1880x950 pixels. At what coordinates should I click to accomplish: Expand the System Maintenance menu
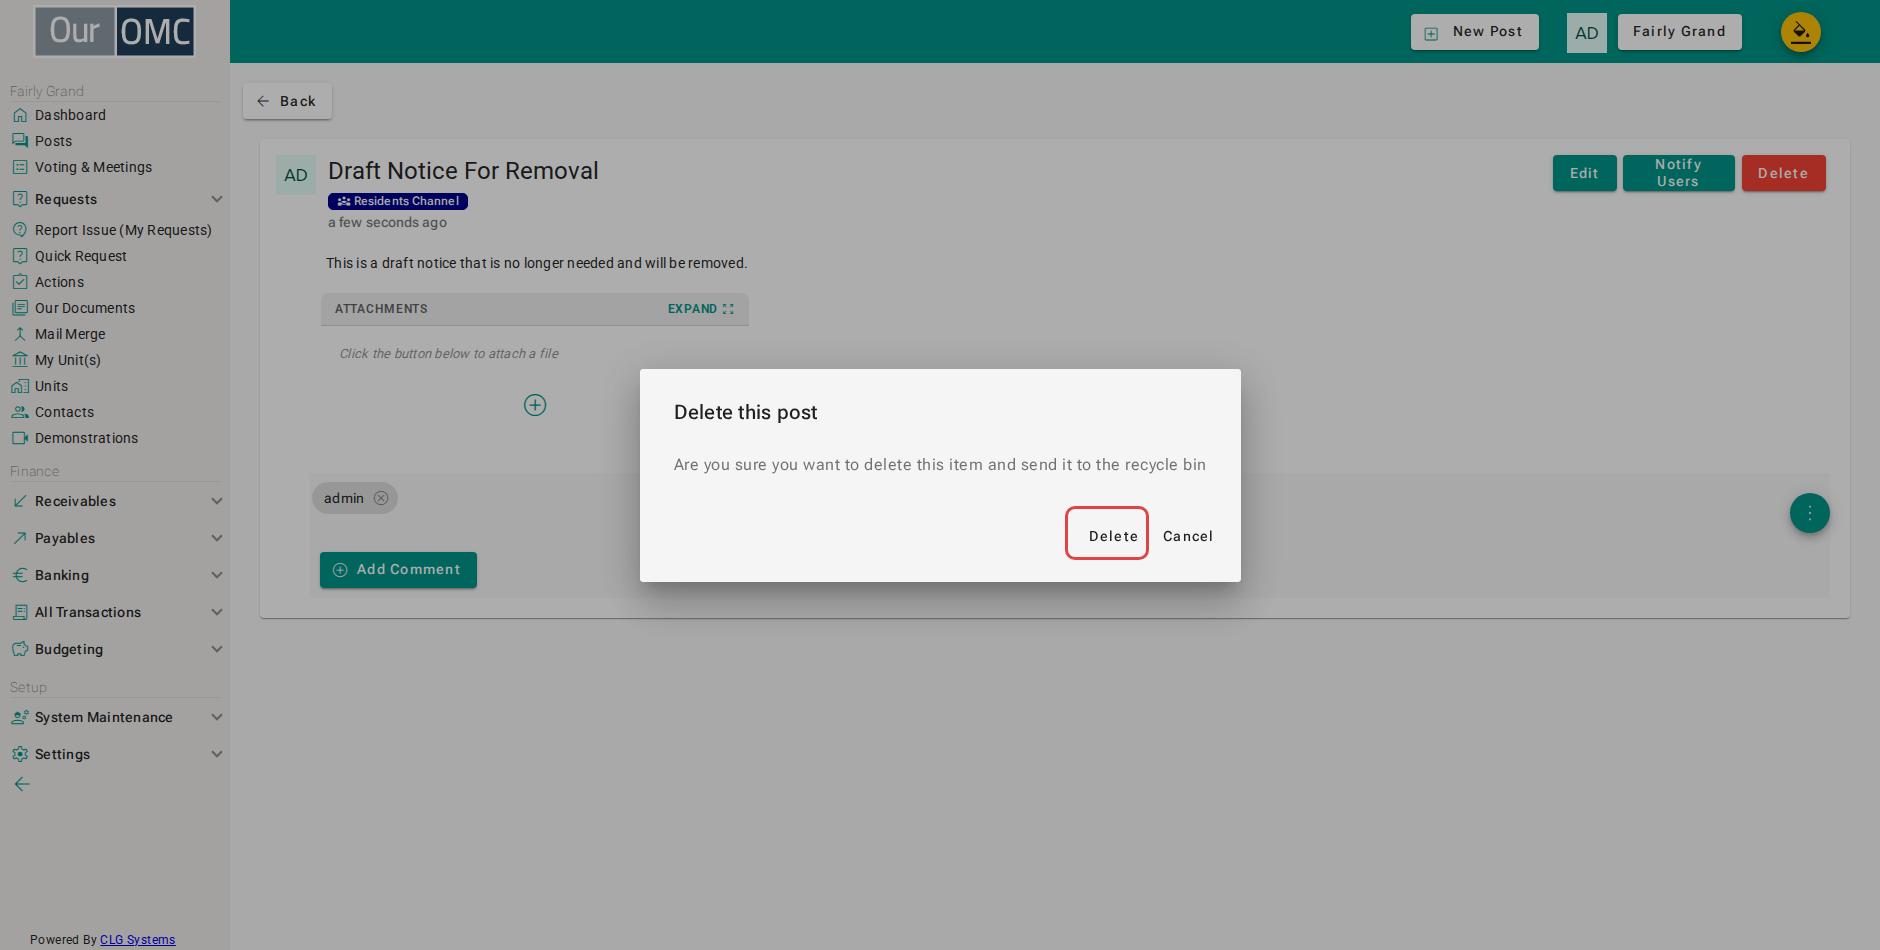pyautogui.click(x=115, y=717)
